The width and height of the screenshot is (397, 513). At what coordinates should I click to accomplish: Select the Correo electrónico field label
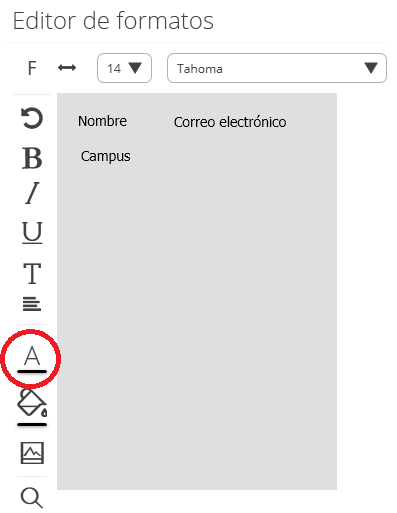click(x=230, y=122)
